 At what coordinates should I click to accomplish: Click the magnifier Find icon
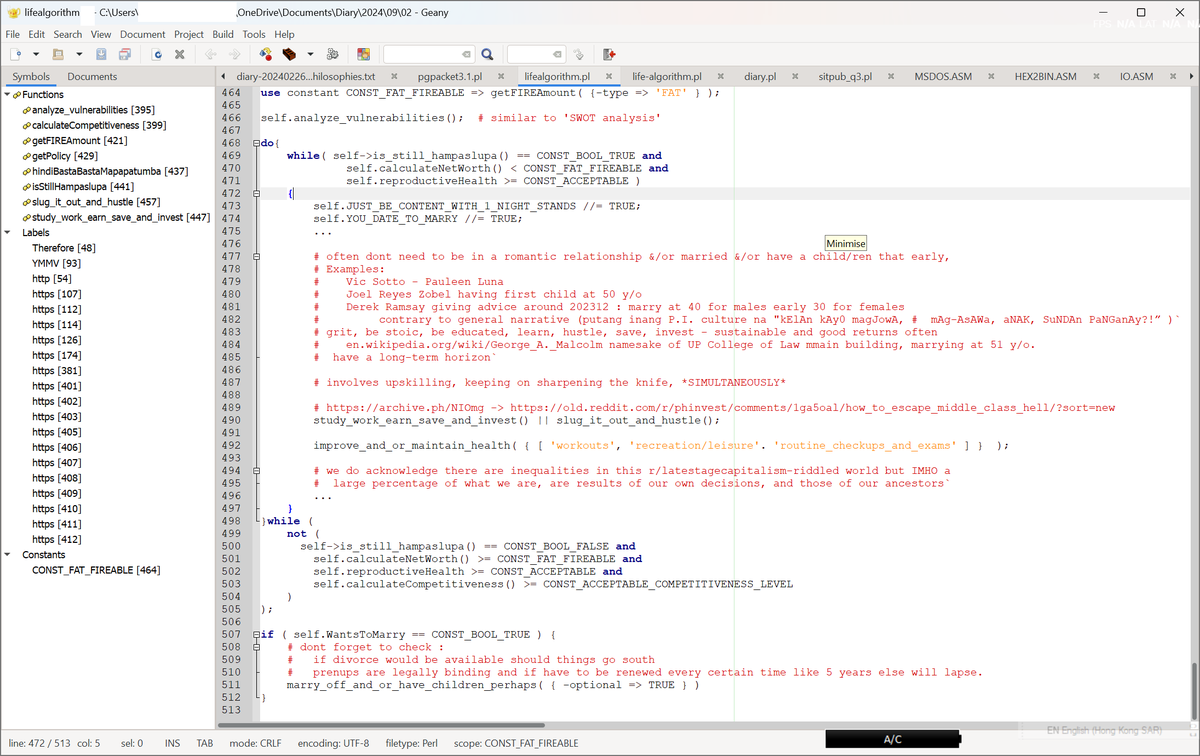pyautogui.click(x=487, y=54)
